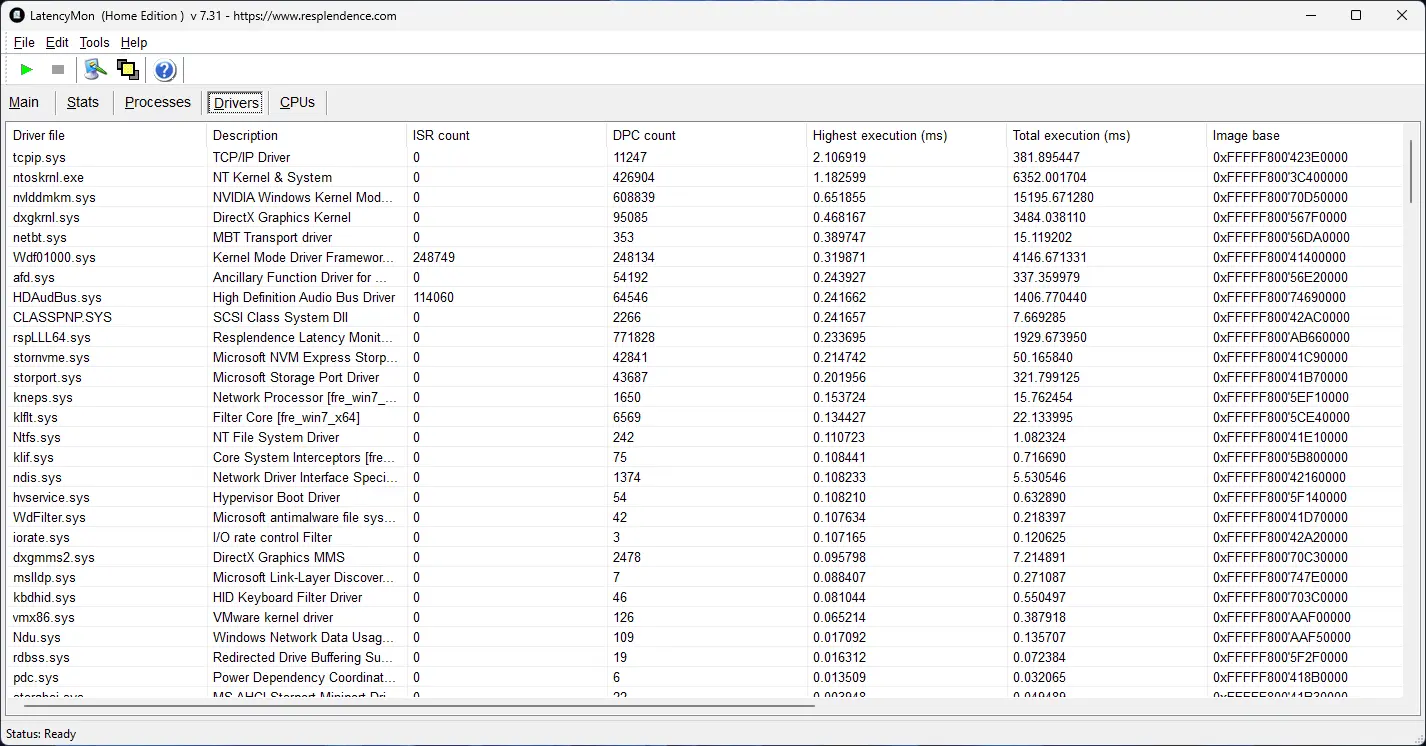Click the DPC count value 771828
The height and width of the screenshot is (746, 1426).
click(x=634, y=337)
